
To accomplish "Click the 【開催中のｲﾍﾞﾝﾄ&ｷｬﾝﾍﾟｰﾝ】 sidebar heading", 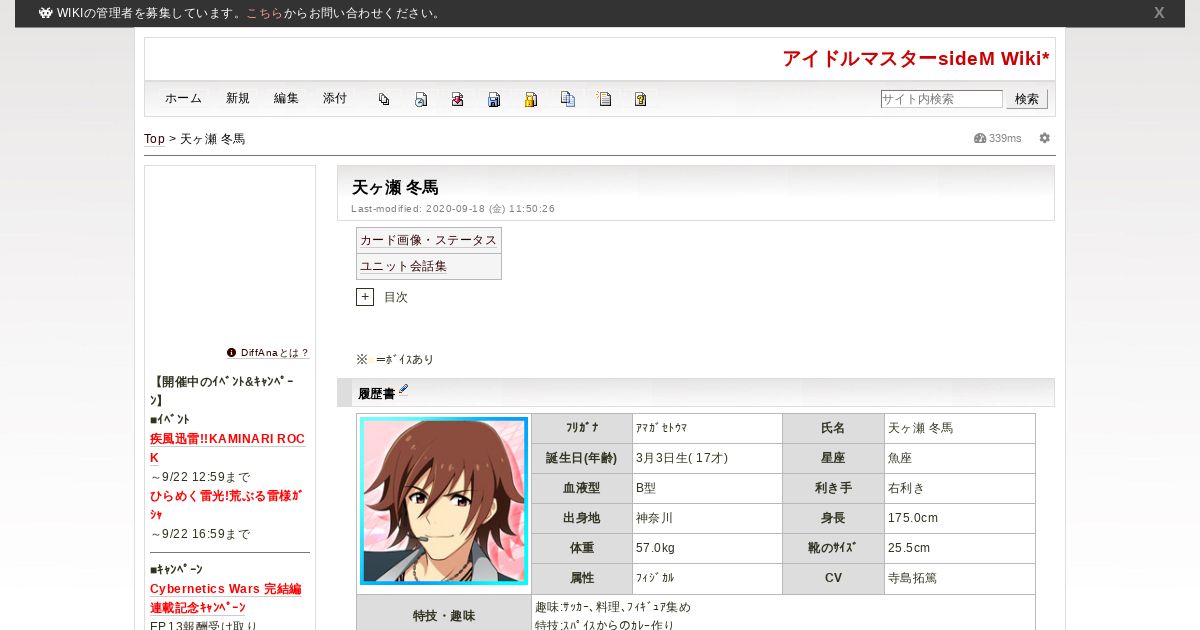I will click(x=223, y=391).
